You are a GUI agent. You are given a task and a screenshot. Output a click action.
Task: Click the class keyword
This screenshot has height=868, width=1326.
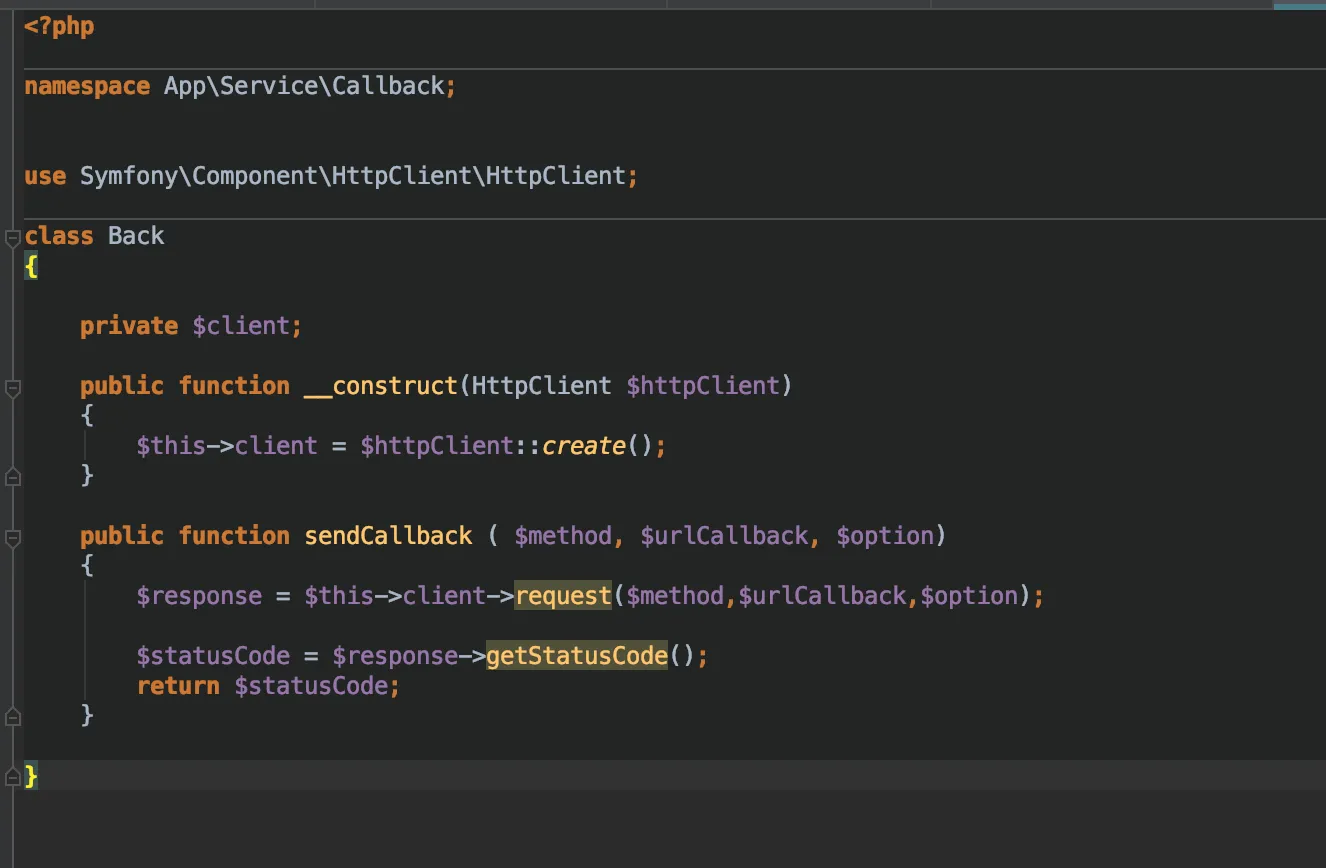pyautogui.click(x=59, y=236)
